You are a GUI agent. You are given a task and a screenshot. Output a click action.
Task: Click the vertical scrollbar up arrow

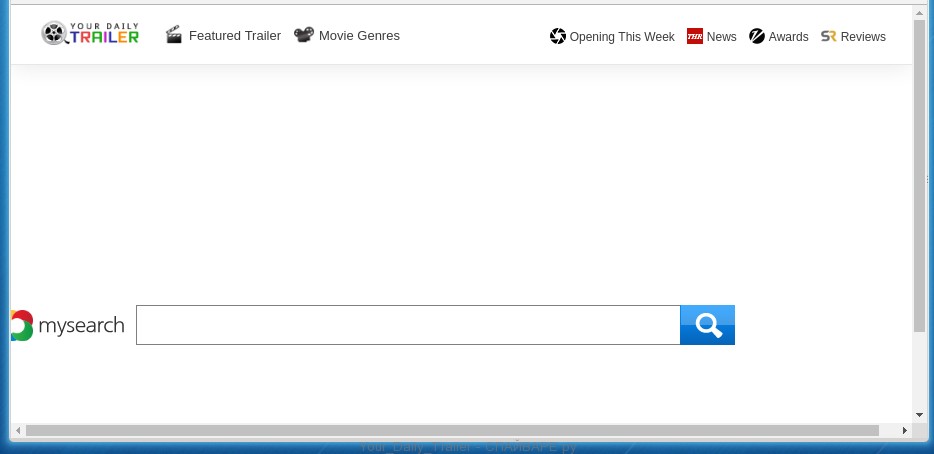[x=919, y=13]
